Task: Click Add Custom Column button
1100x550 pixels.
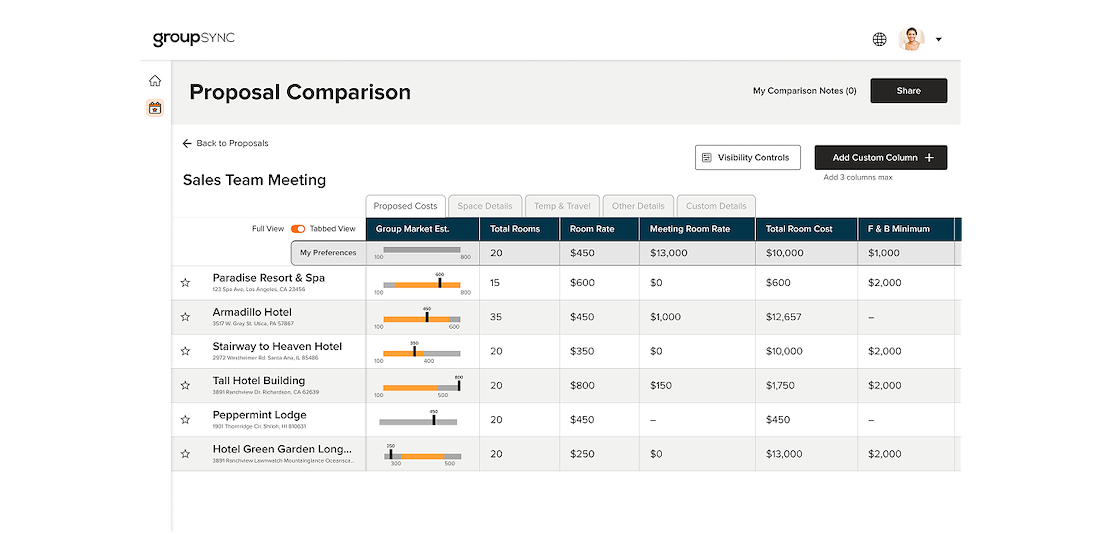Action: (880, 157)
